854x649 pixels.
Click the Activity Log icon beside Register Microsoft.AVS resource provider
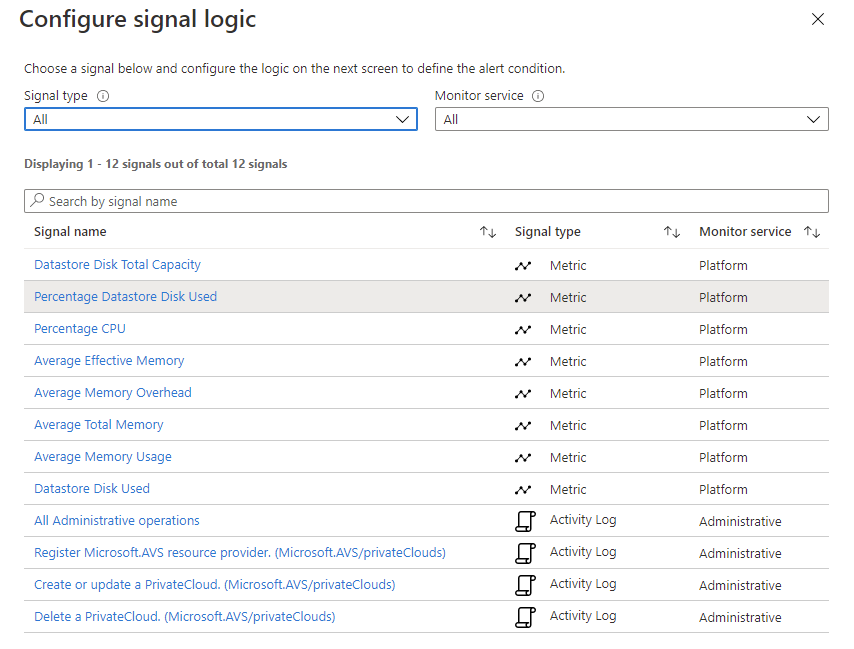point(525,552)
